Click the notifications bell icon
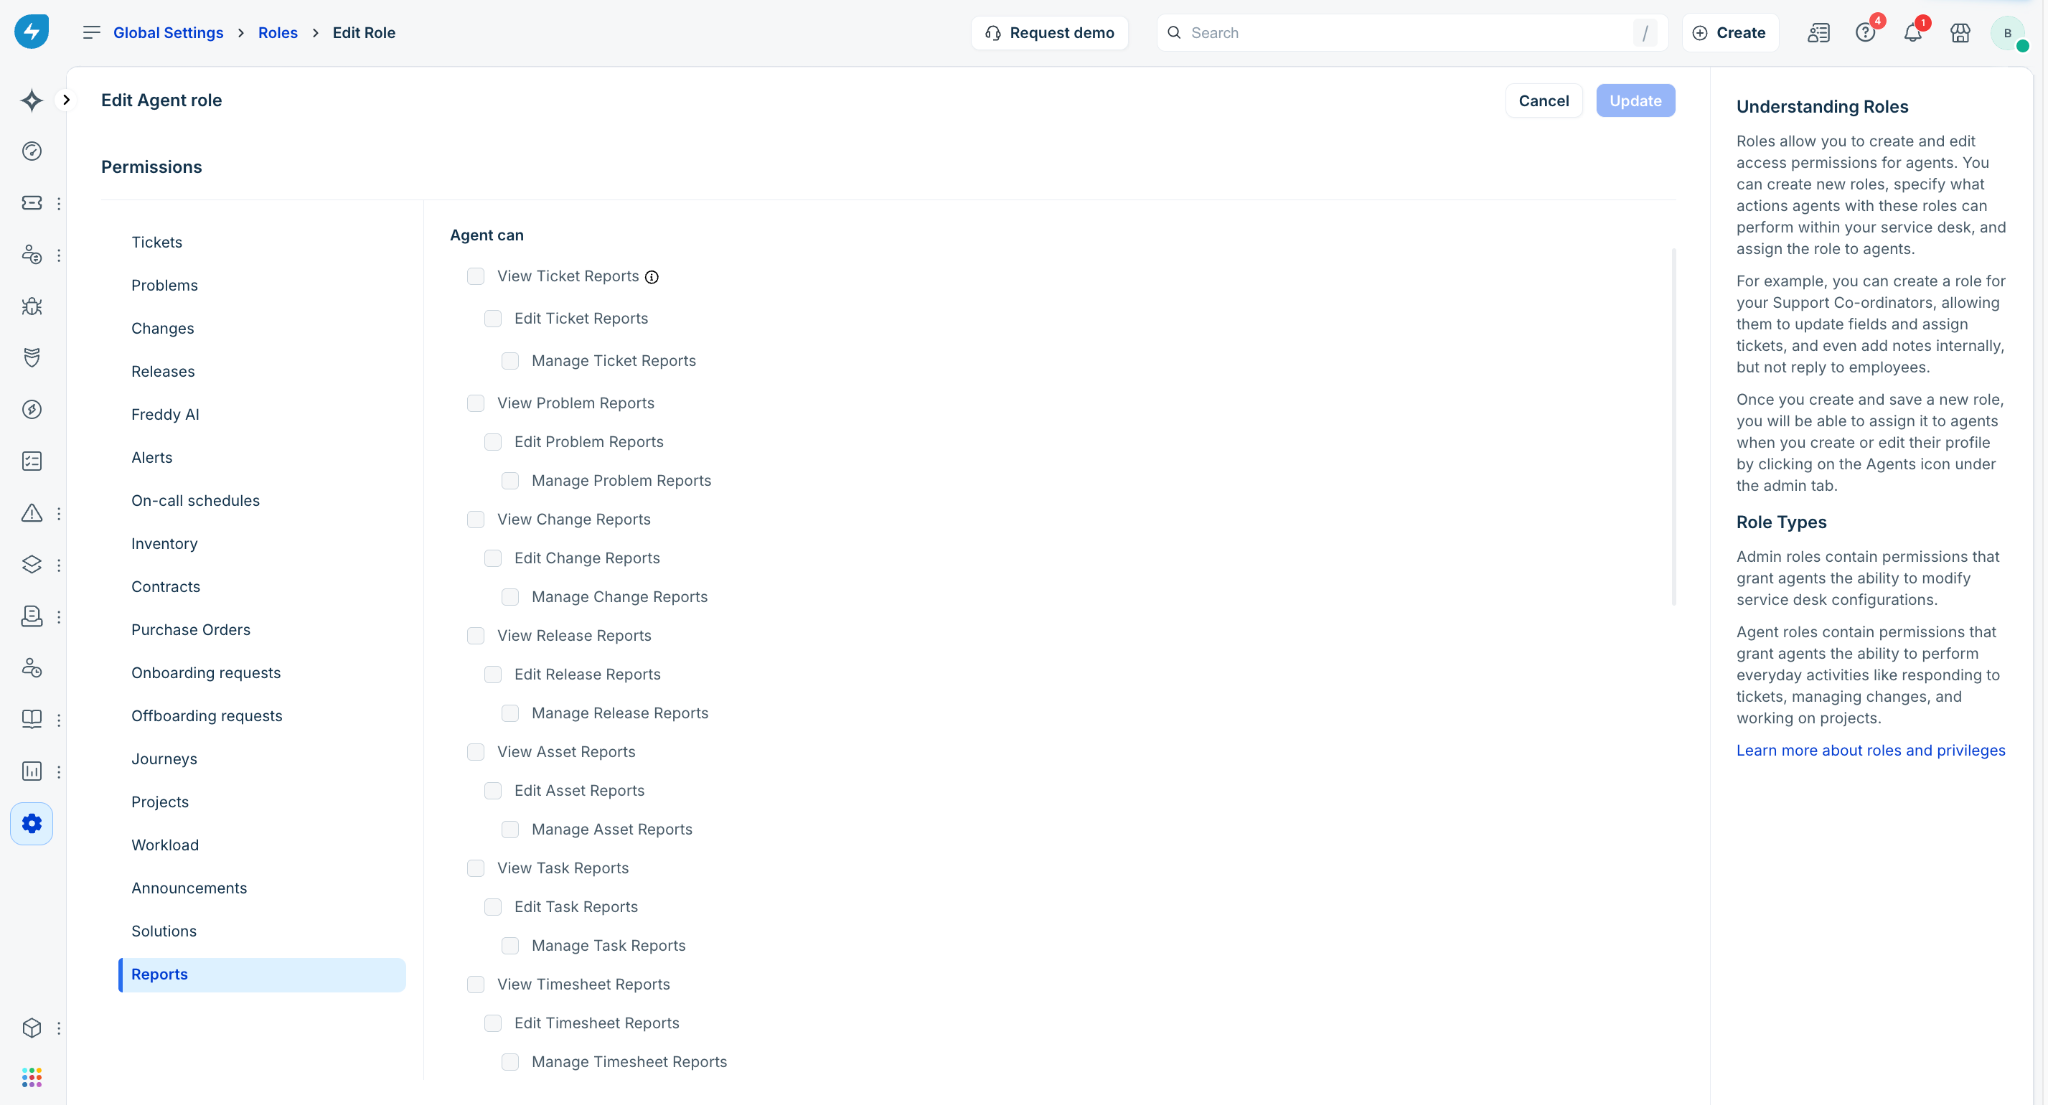The width and height of the screenshot is (2048, 1105). coord(1912,33)
